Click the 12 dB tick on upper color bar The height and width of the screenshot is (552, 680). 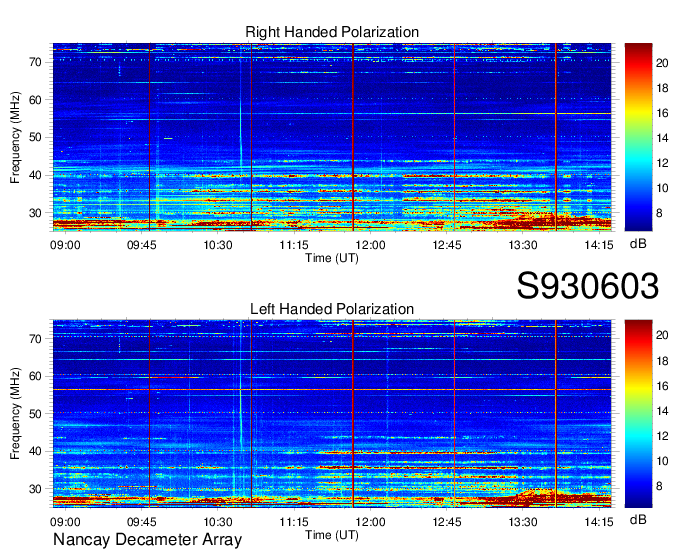(x=662, y=163)
